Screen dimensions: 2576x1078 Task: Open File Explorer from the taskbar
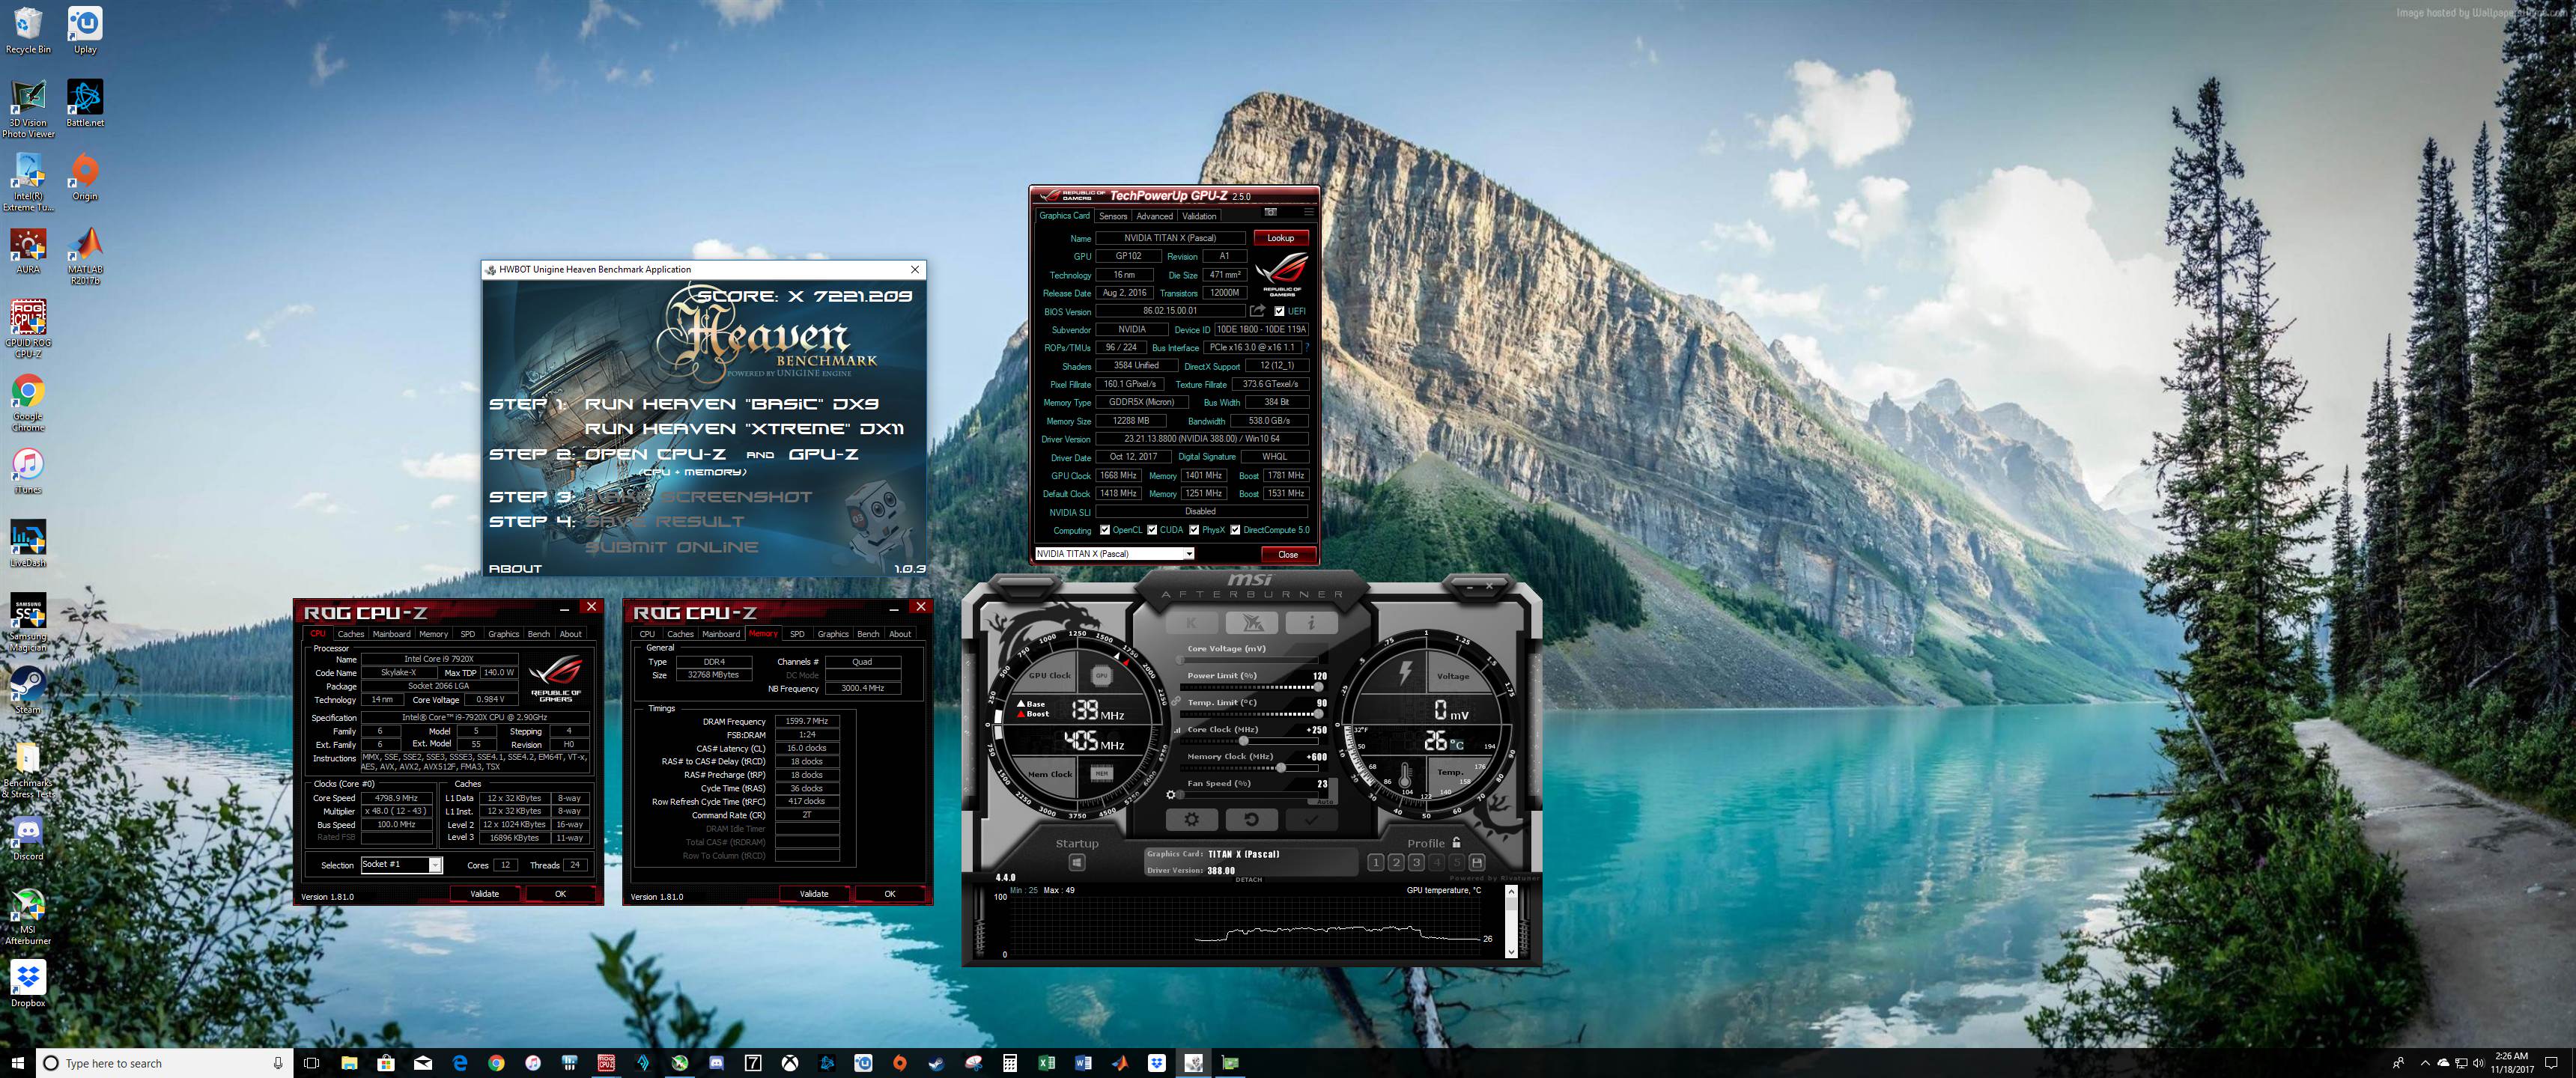[349, 1063]
